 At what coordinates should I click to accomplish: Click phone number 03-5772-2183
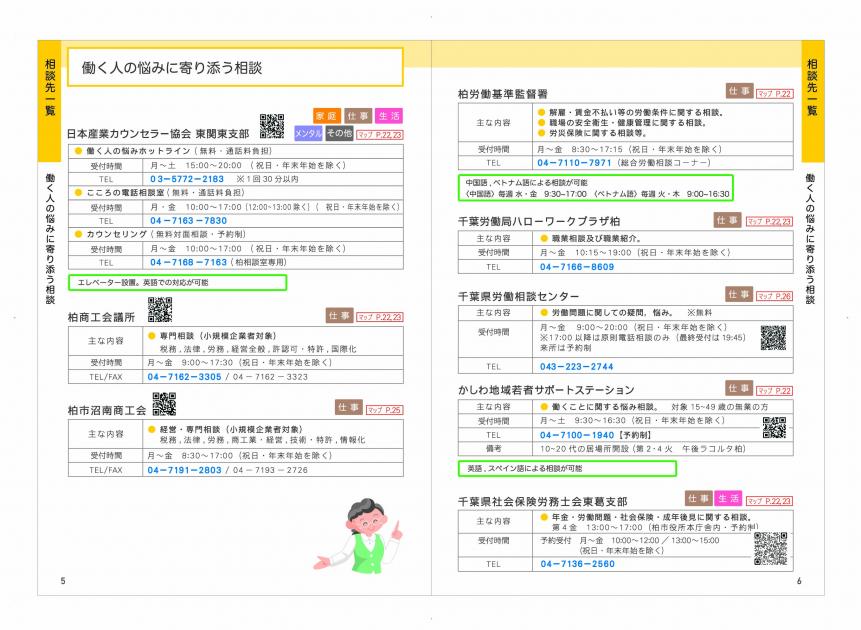(x=187, y=179)
